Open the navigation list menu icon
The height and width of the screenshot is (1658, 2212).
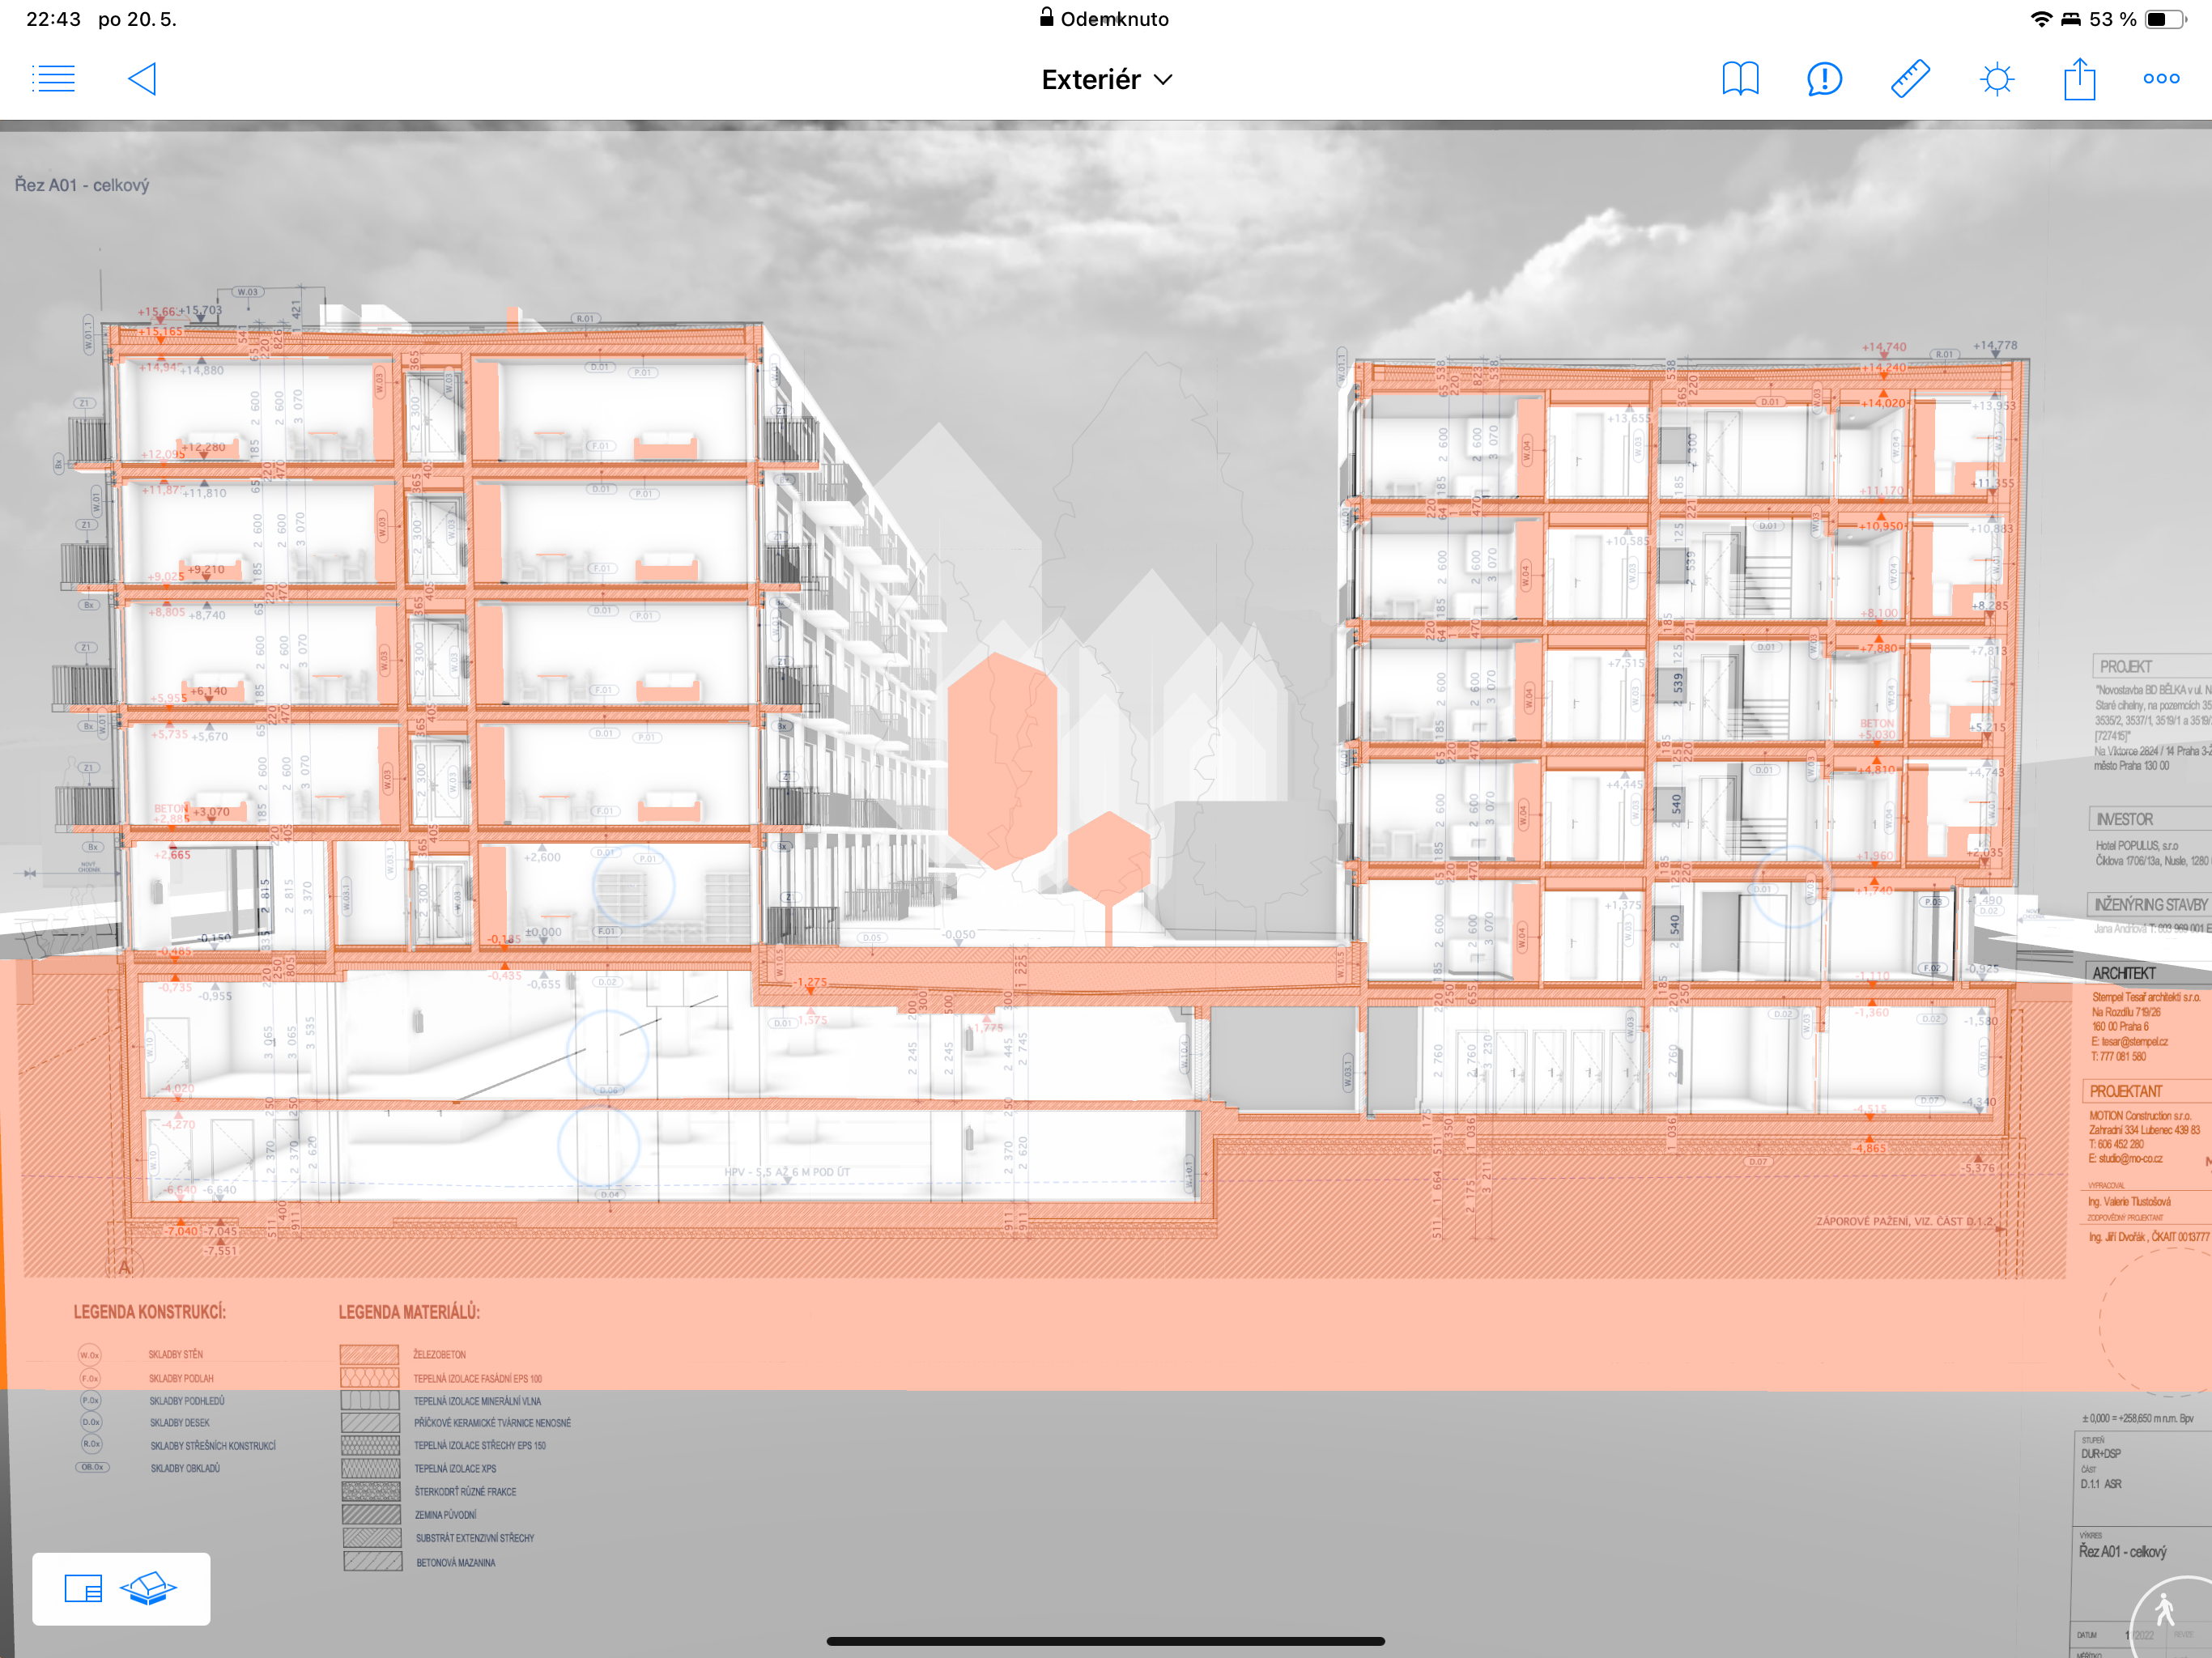pyautogui.click(x=54, y=79)
